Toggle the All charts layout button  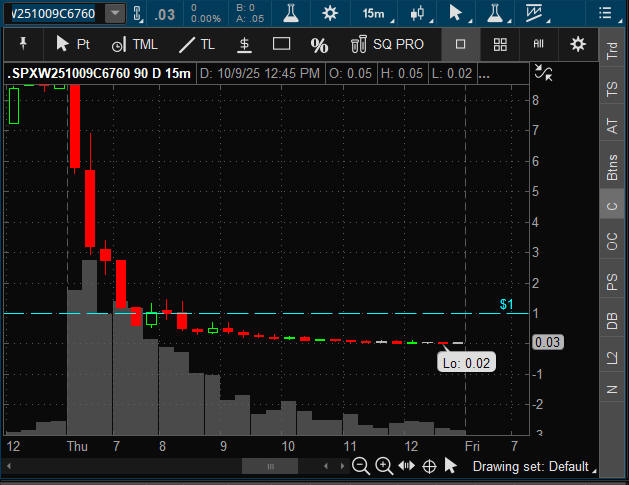click(x=538, y=44)
